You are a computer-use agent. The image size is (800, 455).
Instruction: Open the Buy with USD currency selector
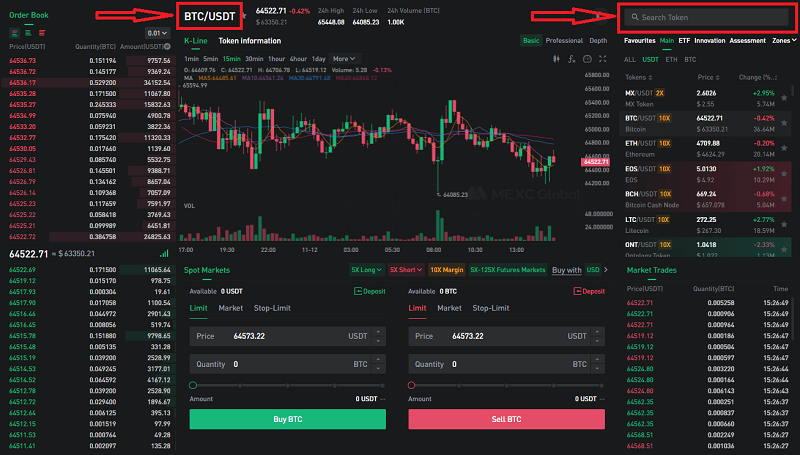[593, 270]
